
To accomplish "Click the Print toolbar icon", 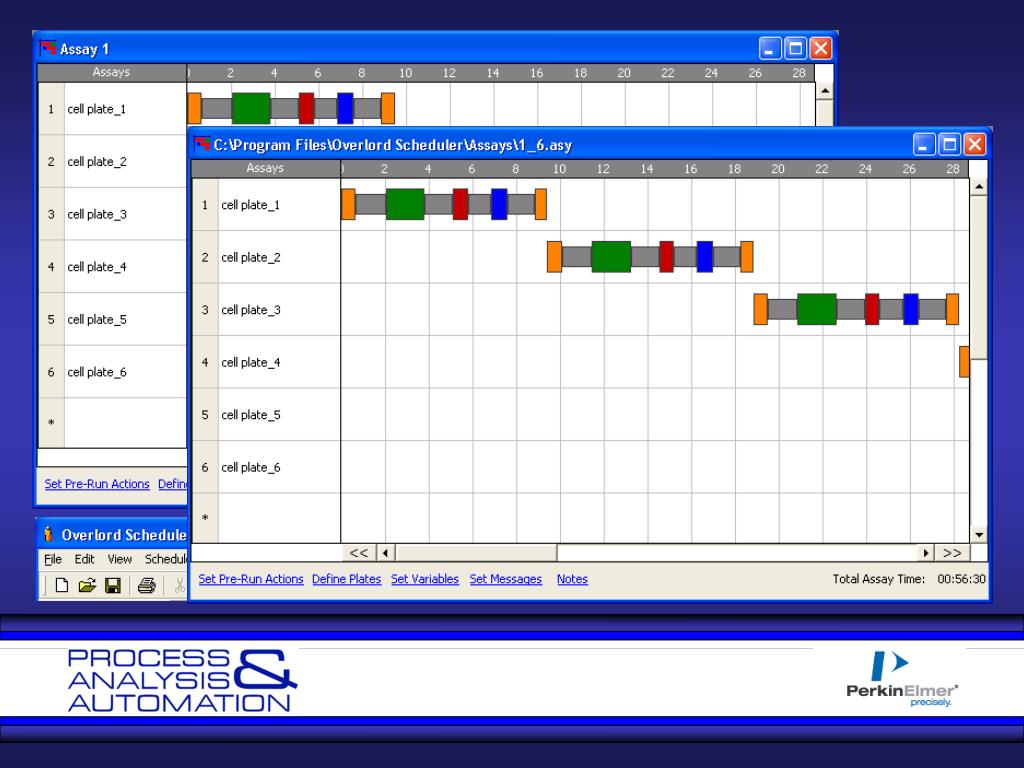I will coord(146,585).
